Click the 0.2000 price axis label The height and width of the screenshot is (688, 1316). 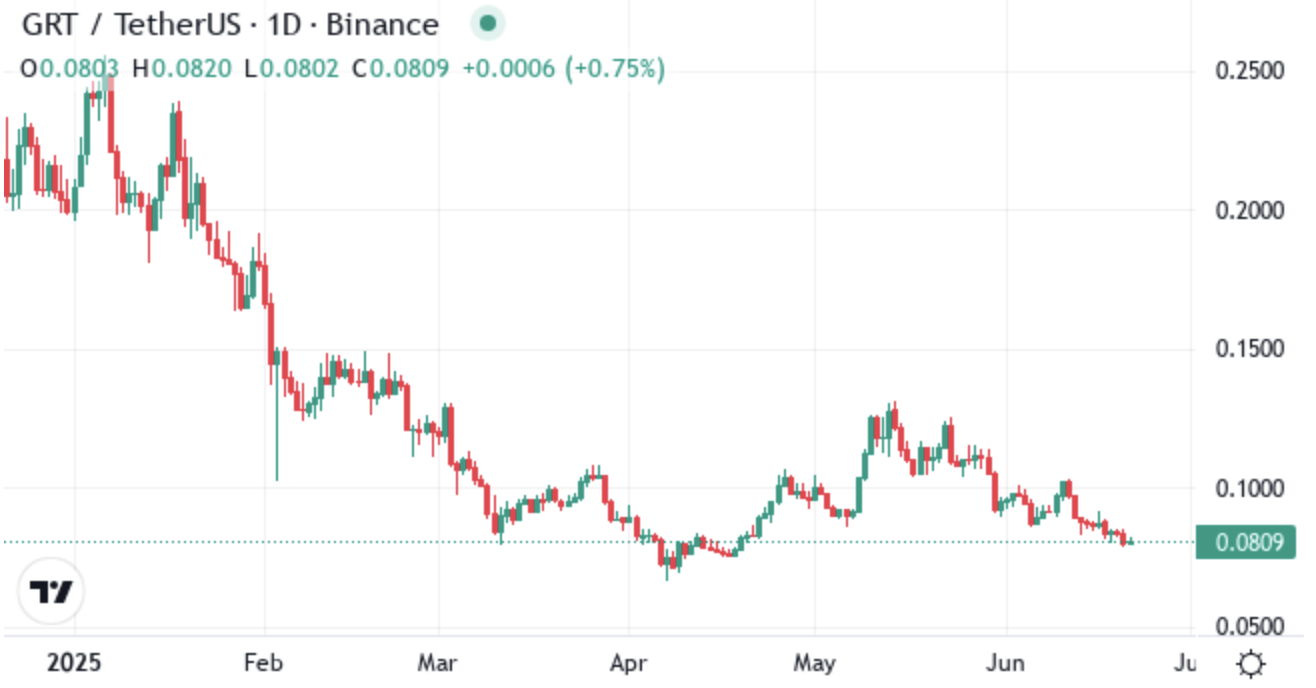(1248, 211)
